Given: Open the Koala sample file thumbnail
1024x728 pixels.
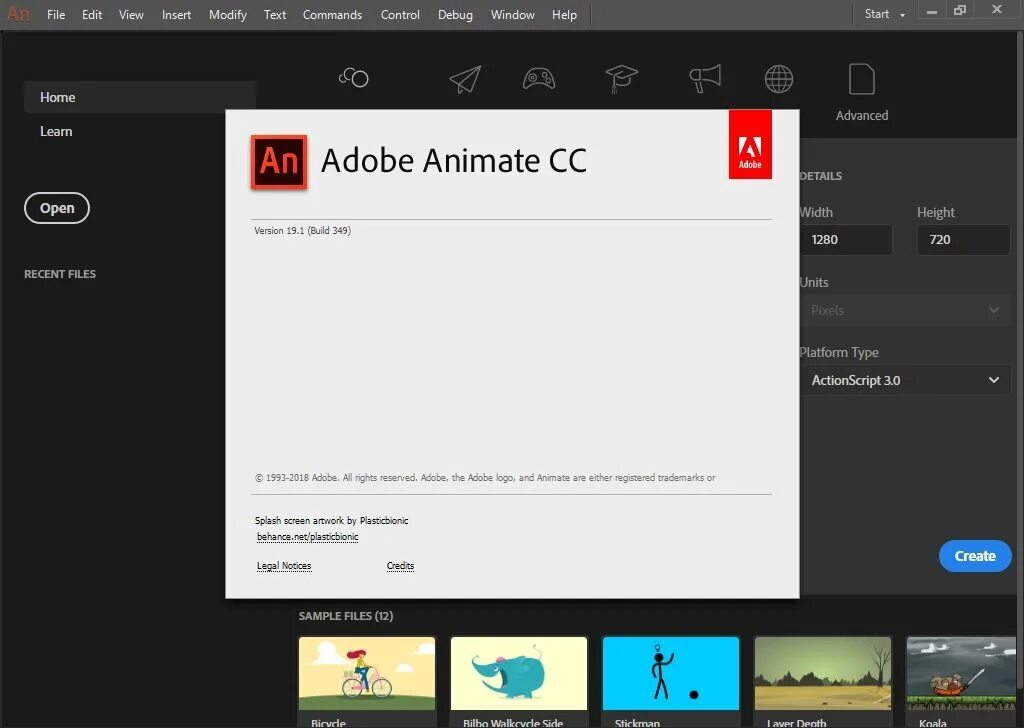Looking at the screenshot, I should coord(961,673).
